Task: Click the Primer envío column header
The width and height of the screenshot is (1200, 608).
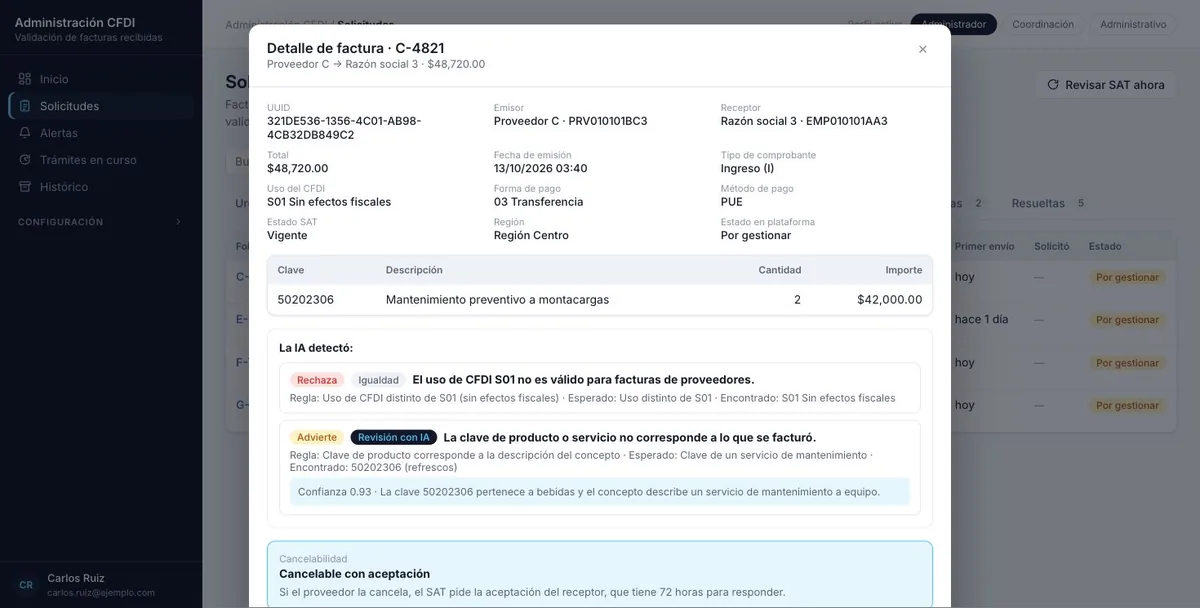Action: point(984,246)
